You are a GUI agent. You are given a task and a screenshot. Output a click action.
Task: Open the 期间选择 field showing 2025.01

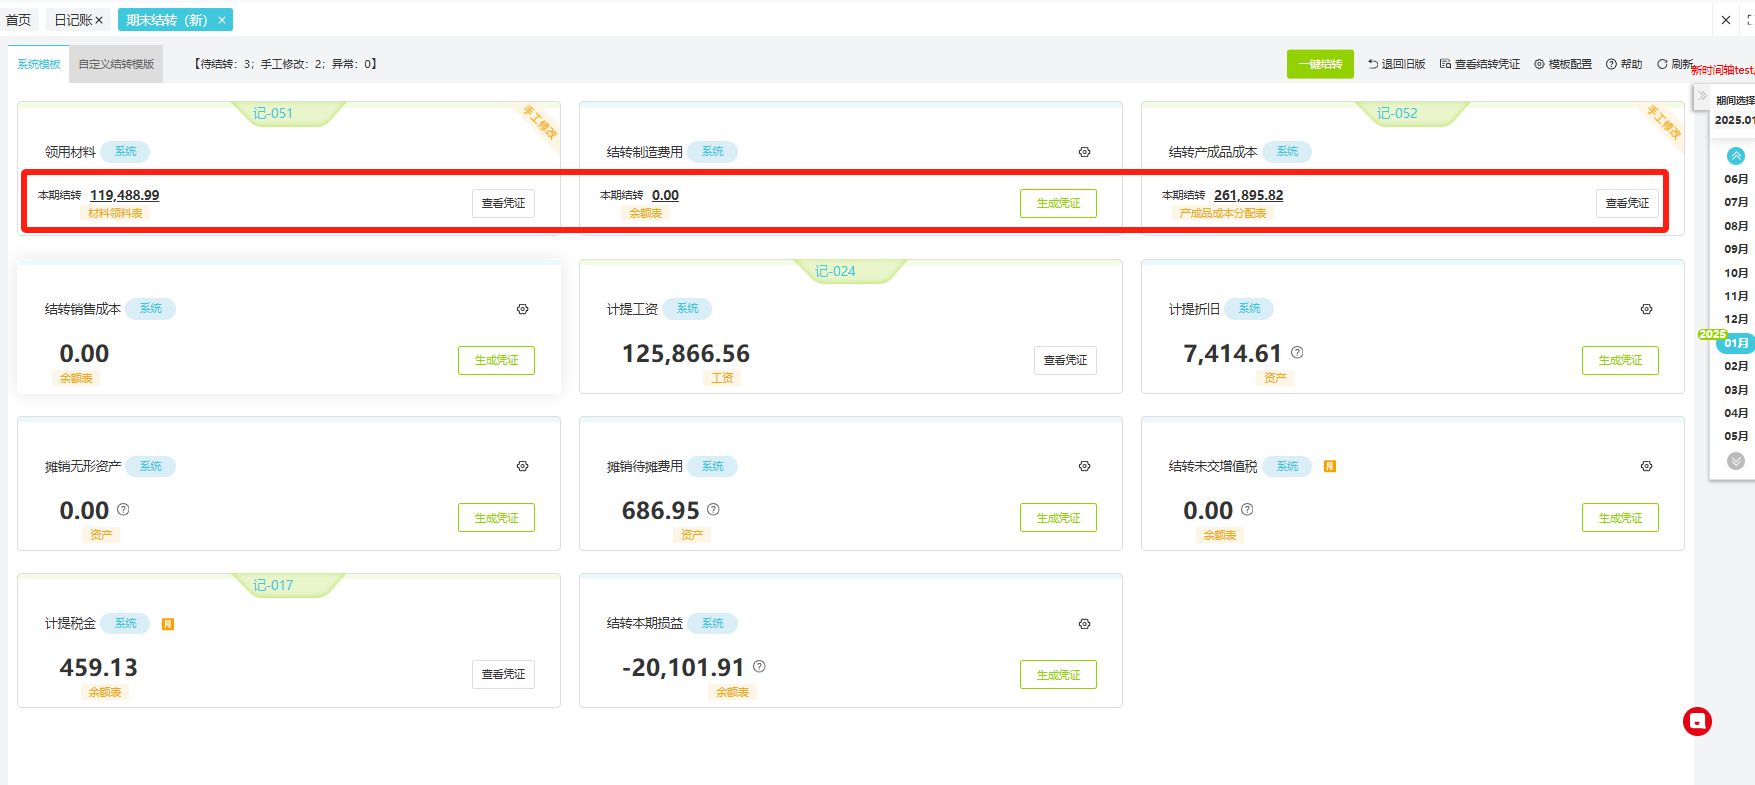1734,120
